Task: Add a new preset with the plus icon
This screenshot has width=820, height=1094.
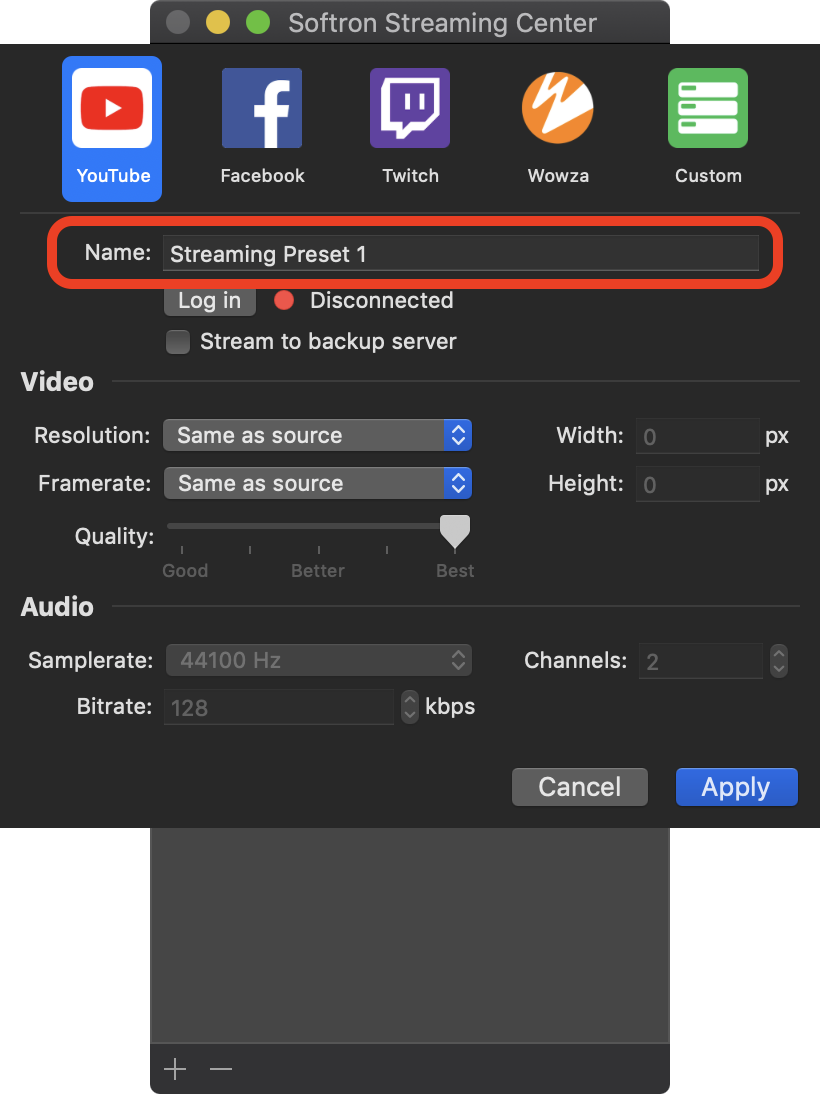Action: coord(175,1069)
